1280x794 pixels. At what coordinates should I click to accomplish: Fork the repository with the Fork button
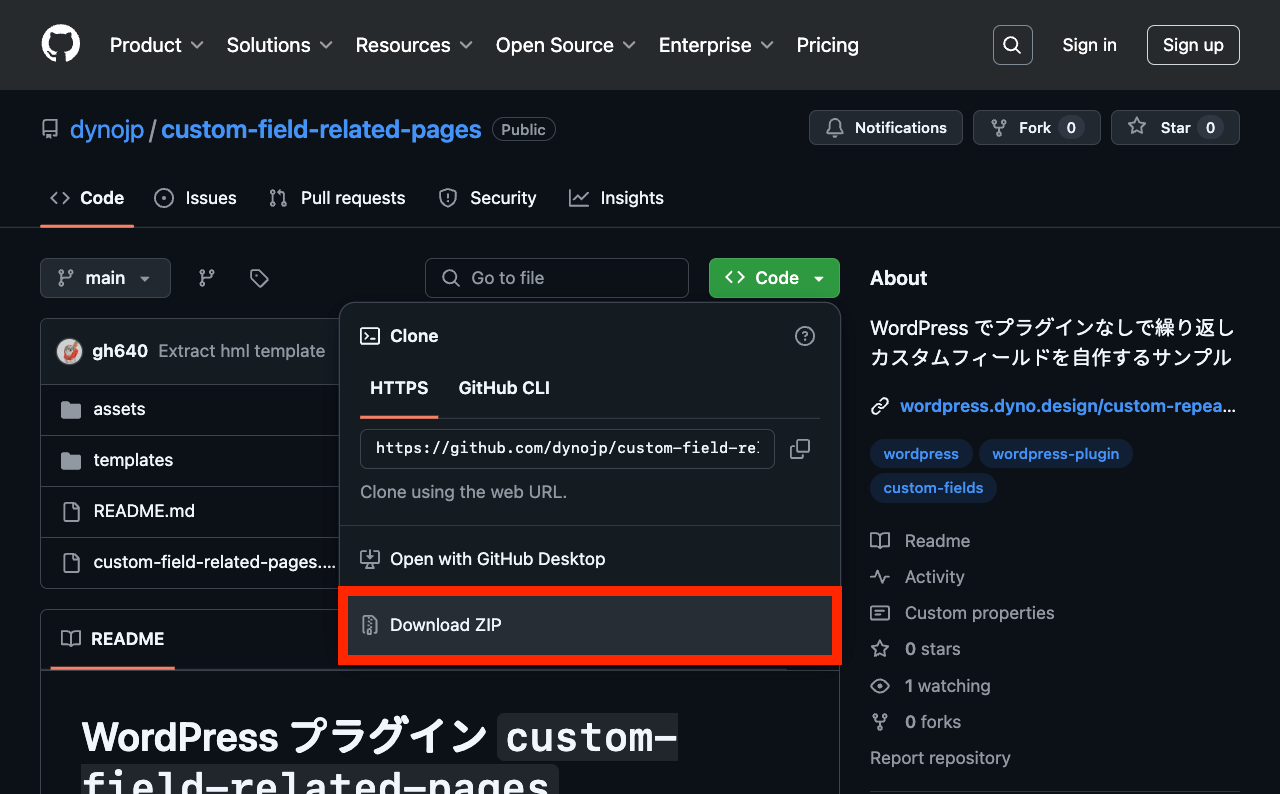pos(1037,128)
